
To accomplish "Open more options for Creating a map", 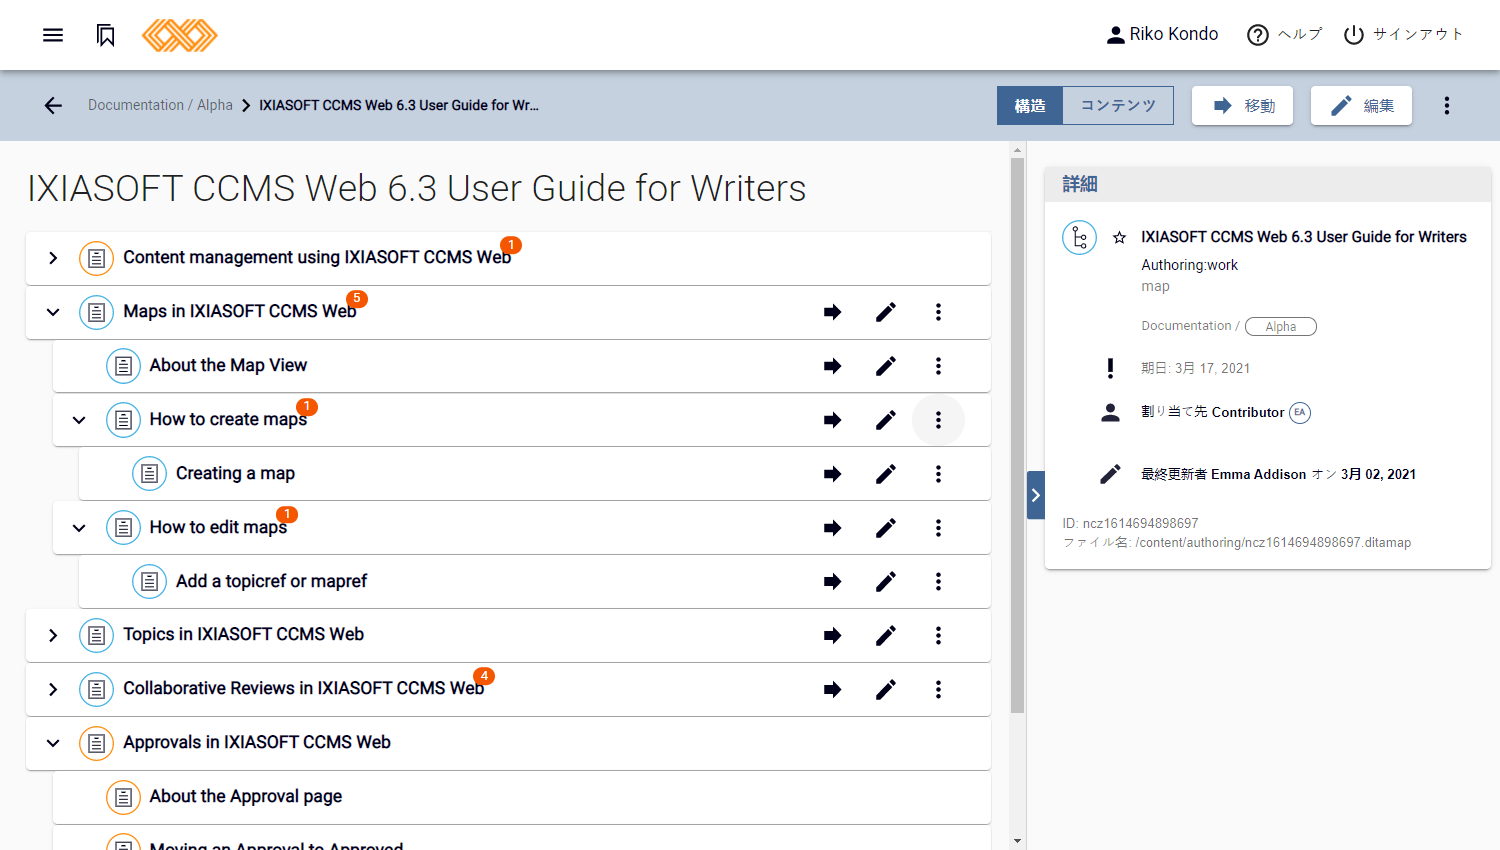I will coord(938,474).
